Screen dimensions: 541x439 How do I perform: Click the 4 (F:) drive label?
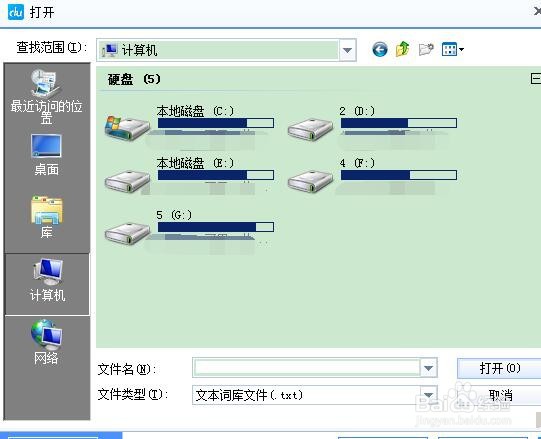click(x=356, y=163)
